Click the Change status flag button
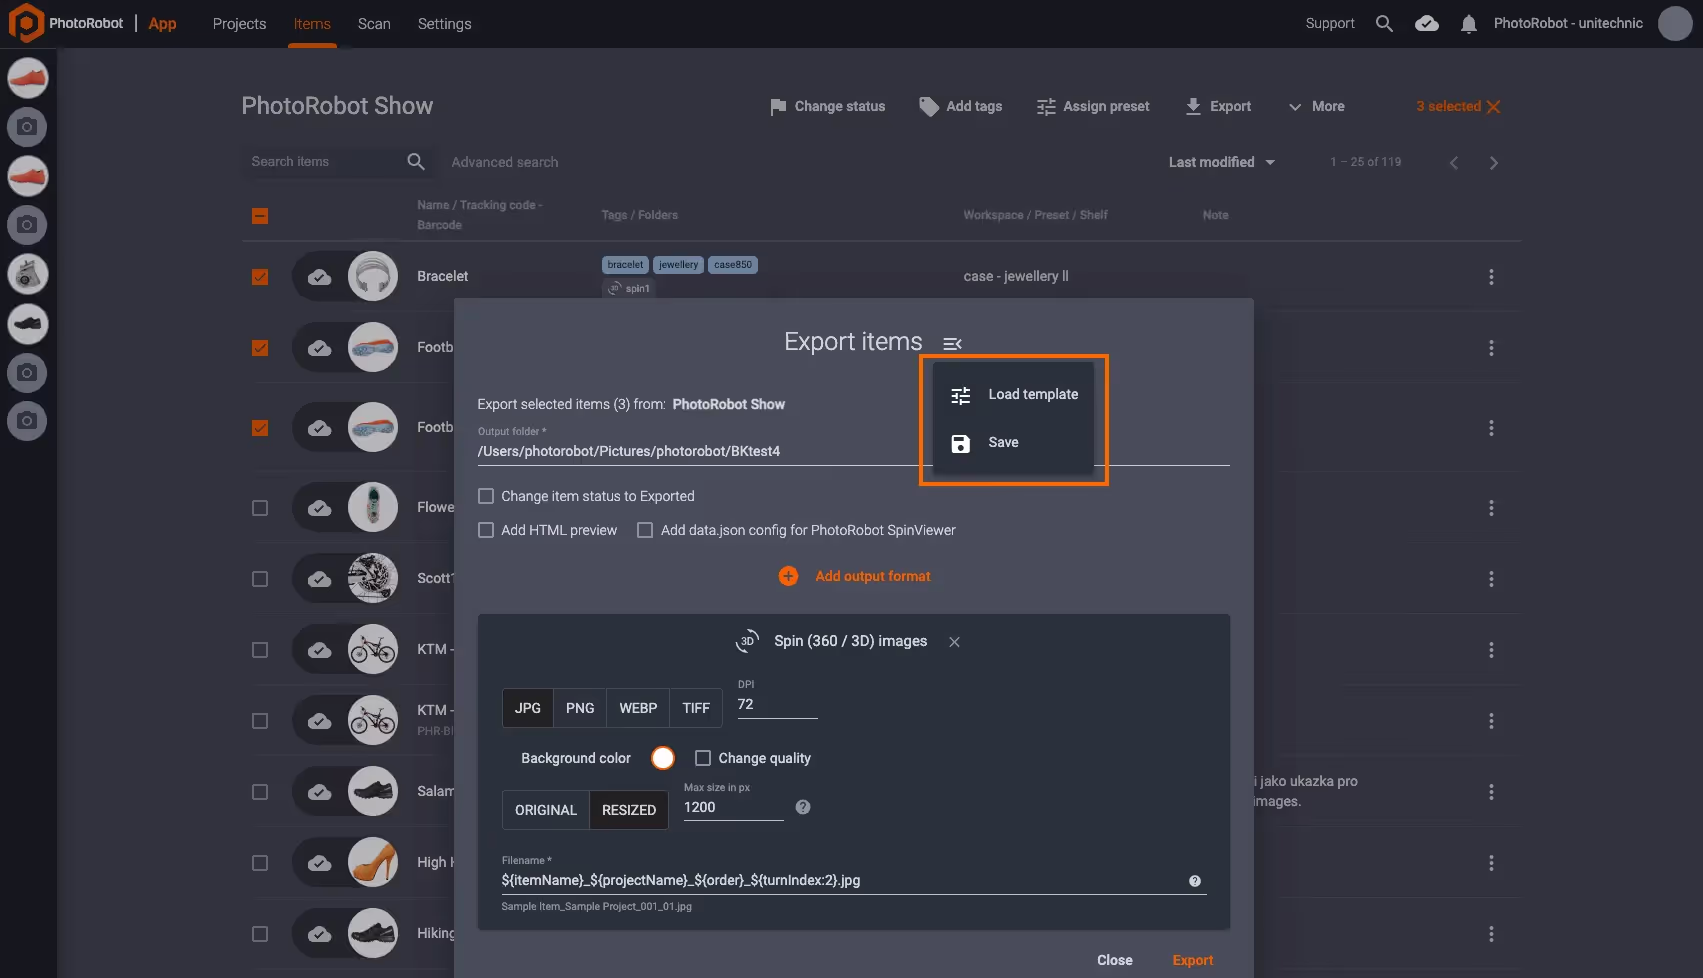Viewport: 1703px width, 978px height. [828, 106]
